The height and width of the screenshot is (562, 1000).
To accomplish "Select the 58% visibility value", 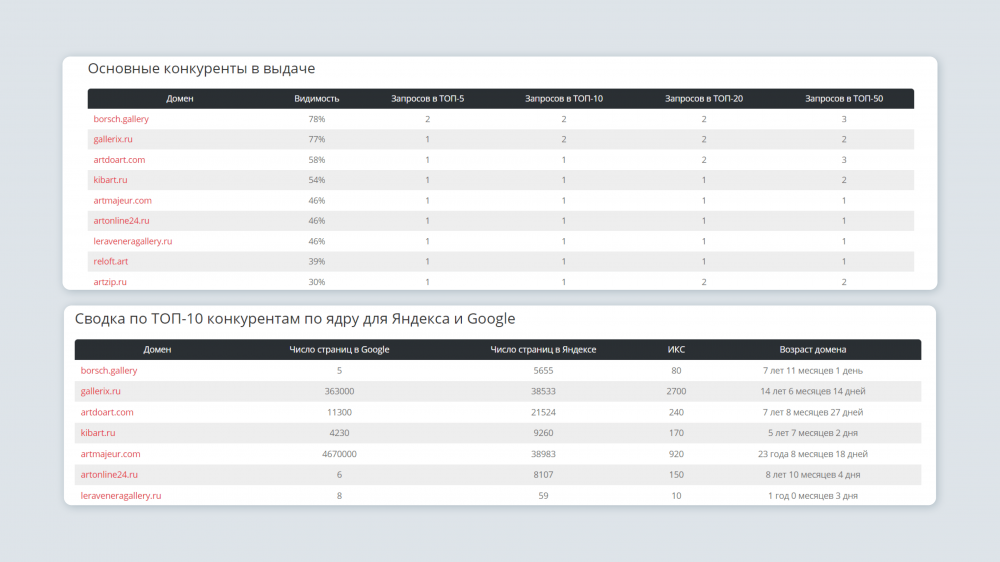I will point(317,159).
